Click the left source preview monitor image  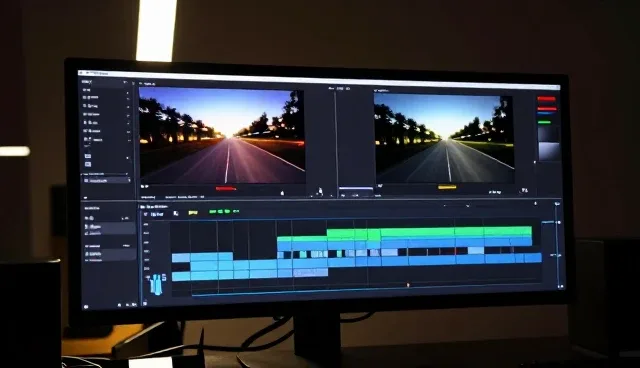point(222,136)
